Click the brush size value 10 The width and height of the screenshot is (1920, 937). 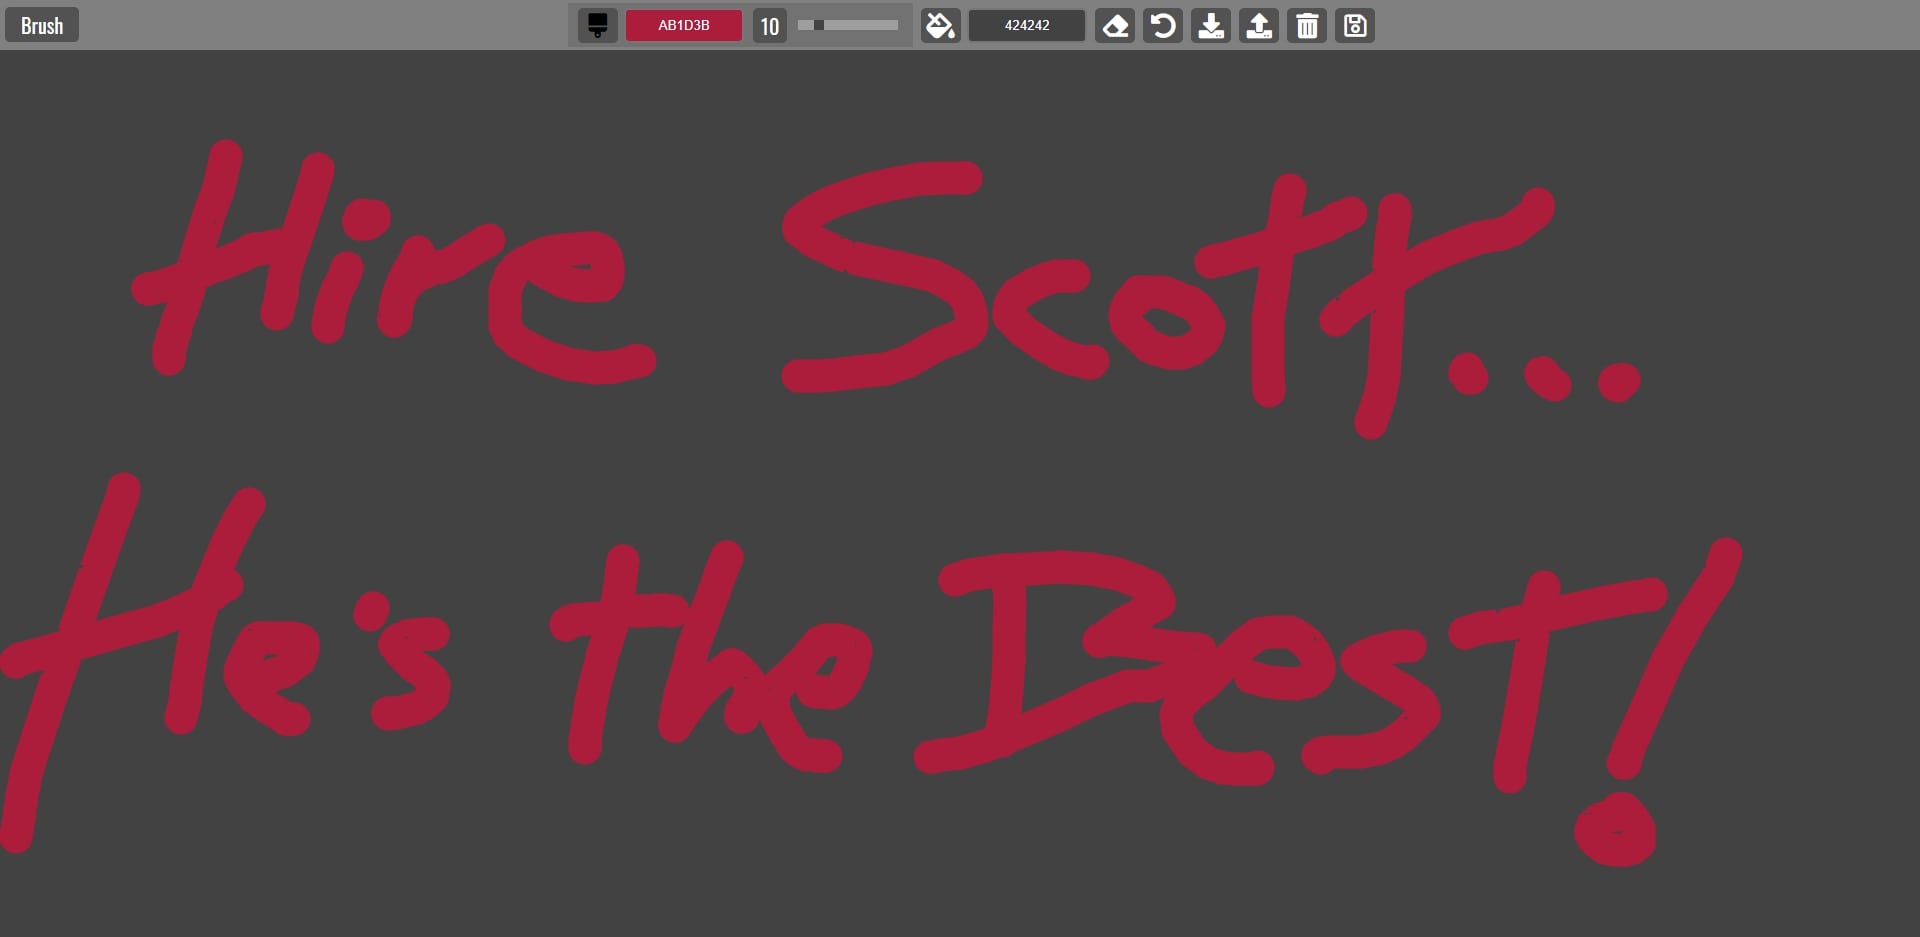point(769,25)
